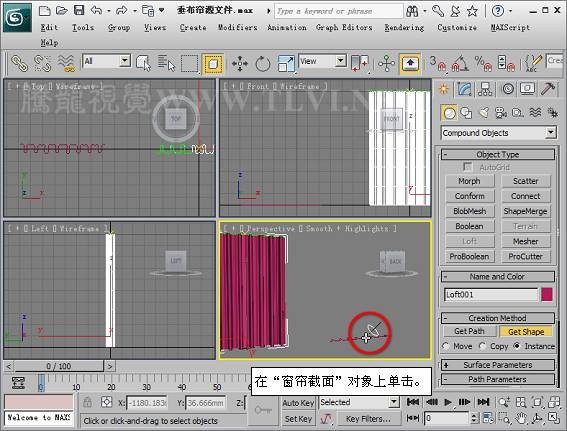Select the Bind to Space Warp tool
Viewport: 567px width, 431px height.
click(66, 63)
